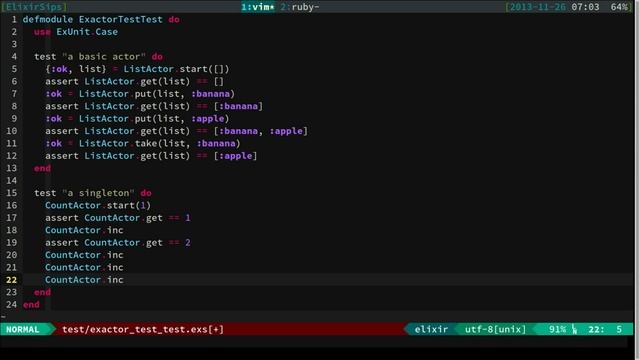Click the value 2 on line 19
Image resolution: width=640 pixels, height=360 pixels.
coord(188,242)
